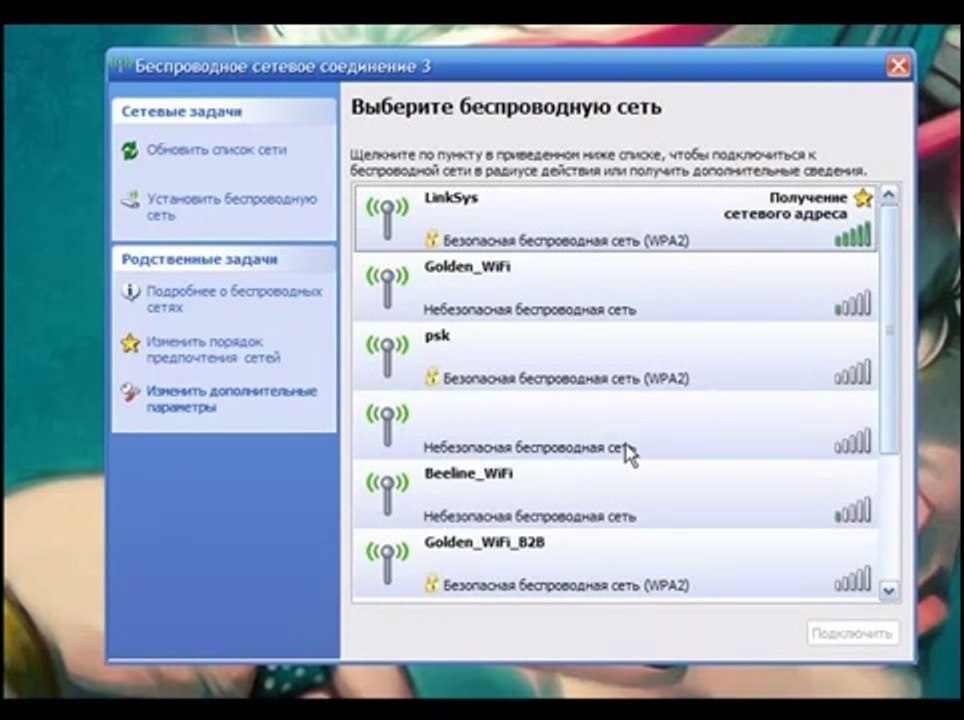
Task: Click the info icon for wireless networks details
Action: pos(130,292)
